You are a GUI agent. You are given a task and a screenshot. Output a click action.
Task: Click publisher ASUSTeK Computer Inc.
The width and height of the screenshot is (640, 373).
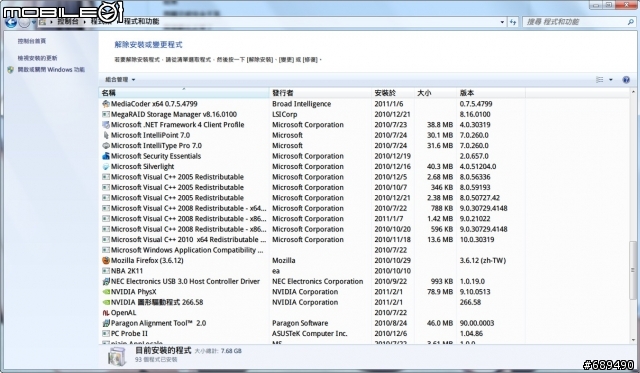tap(310, 333)
